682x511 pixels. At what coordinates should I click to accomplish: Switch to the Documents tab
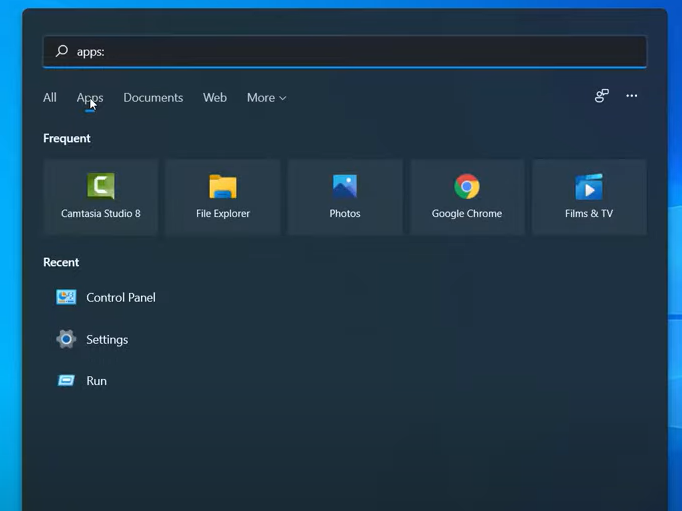pyautogui.click(x=153, y=98)
